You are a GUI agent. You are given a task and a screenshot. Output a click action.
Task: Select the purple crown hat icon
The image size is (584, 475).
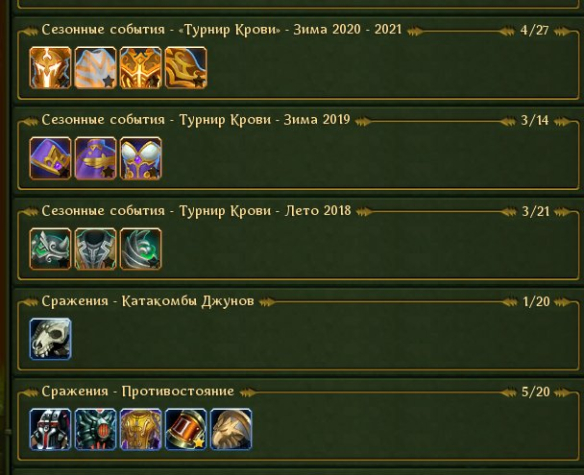coord(50,158)
